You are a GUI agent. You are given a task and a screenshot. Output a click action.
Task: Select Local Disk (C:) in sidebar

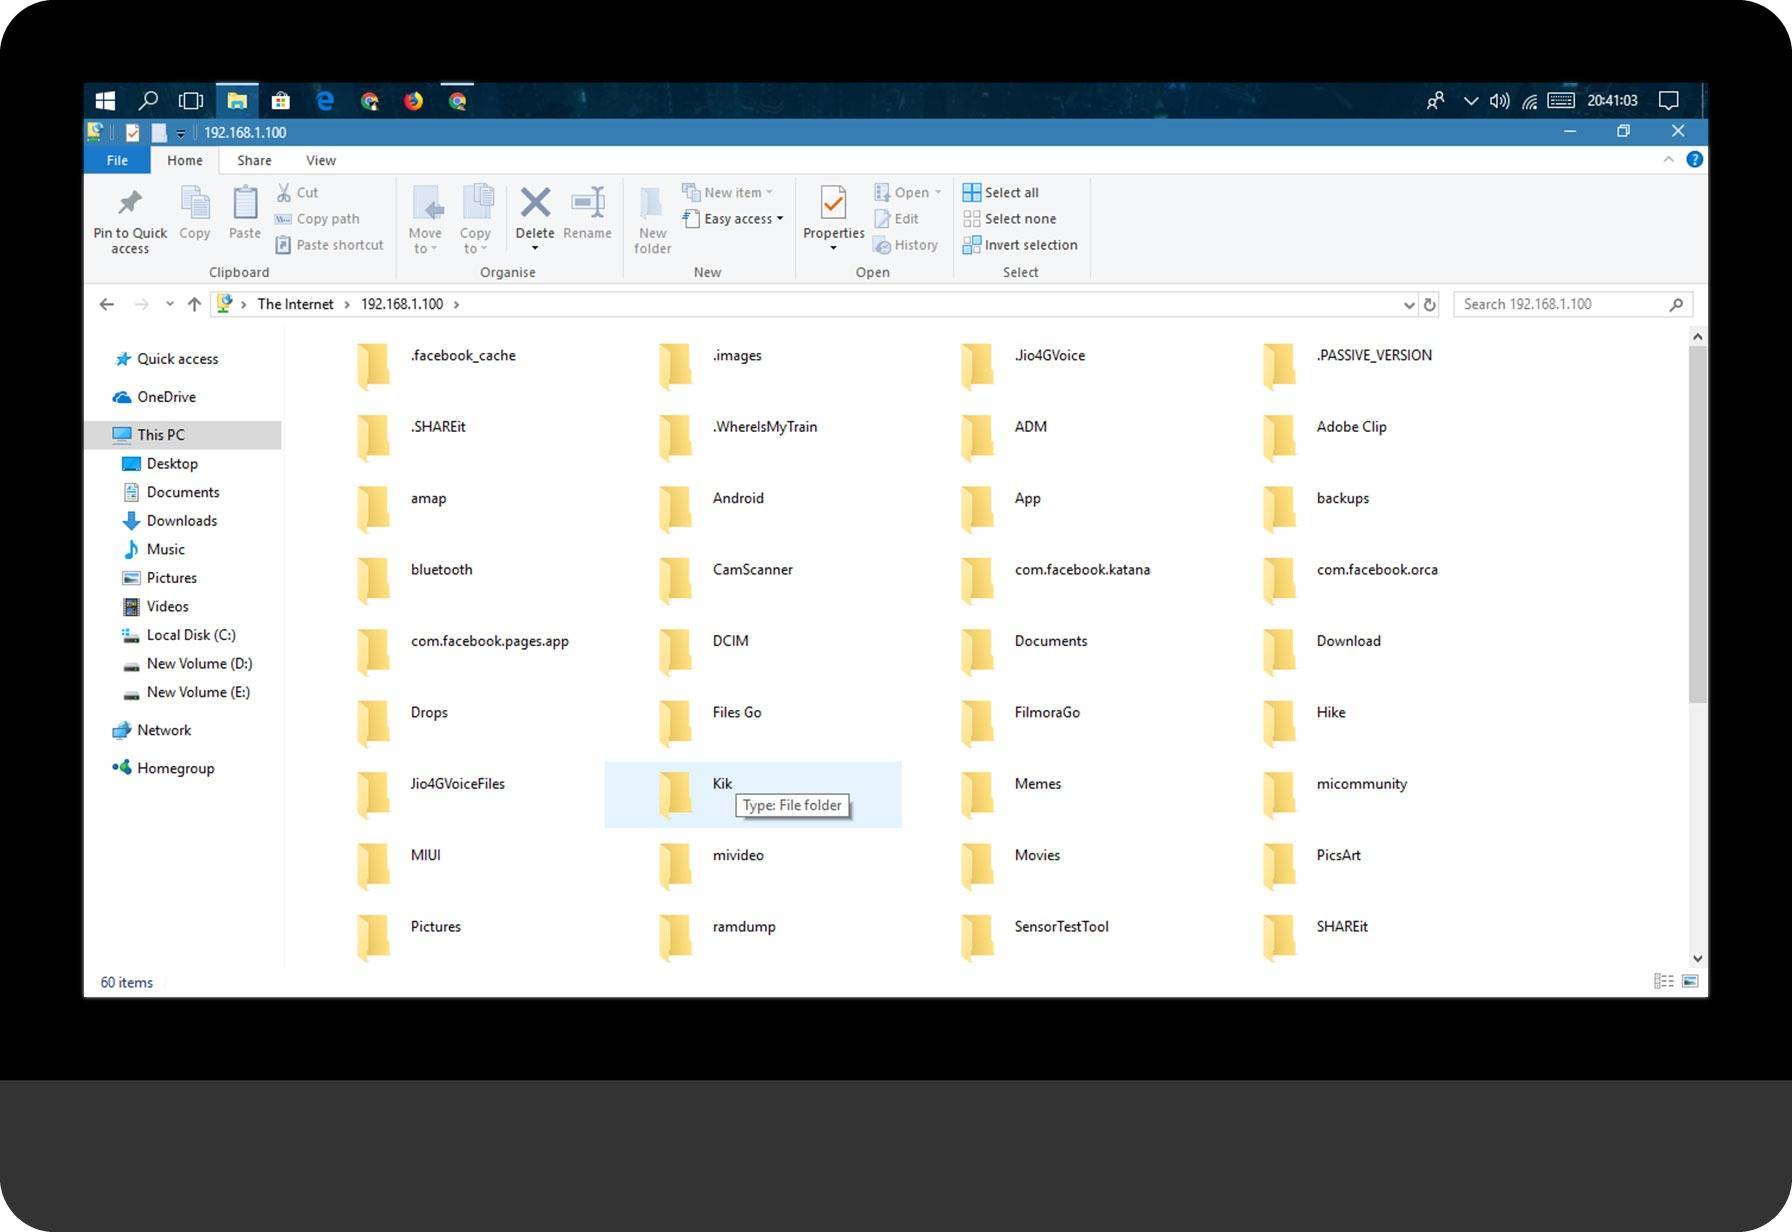click(x=190, y=635)
